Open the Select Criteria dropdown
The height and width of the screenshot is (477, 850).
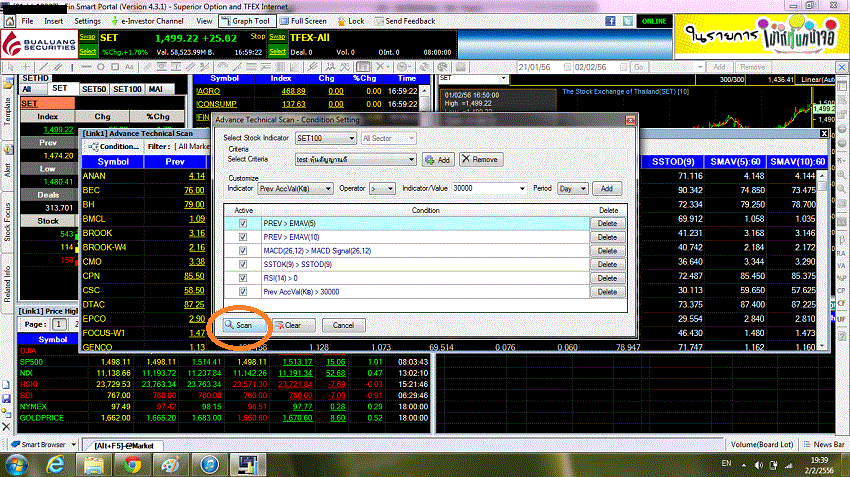[x=356, y=159]
